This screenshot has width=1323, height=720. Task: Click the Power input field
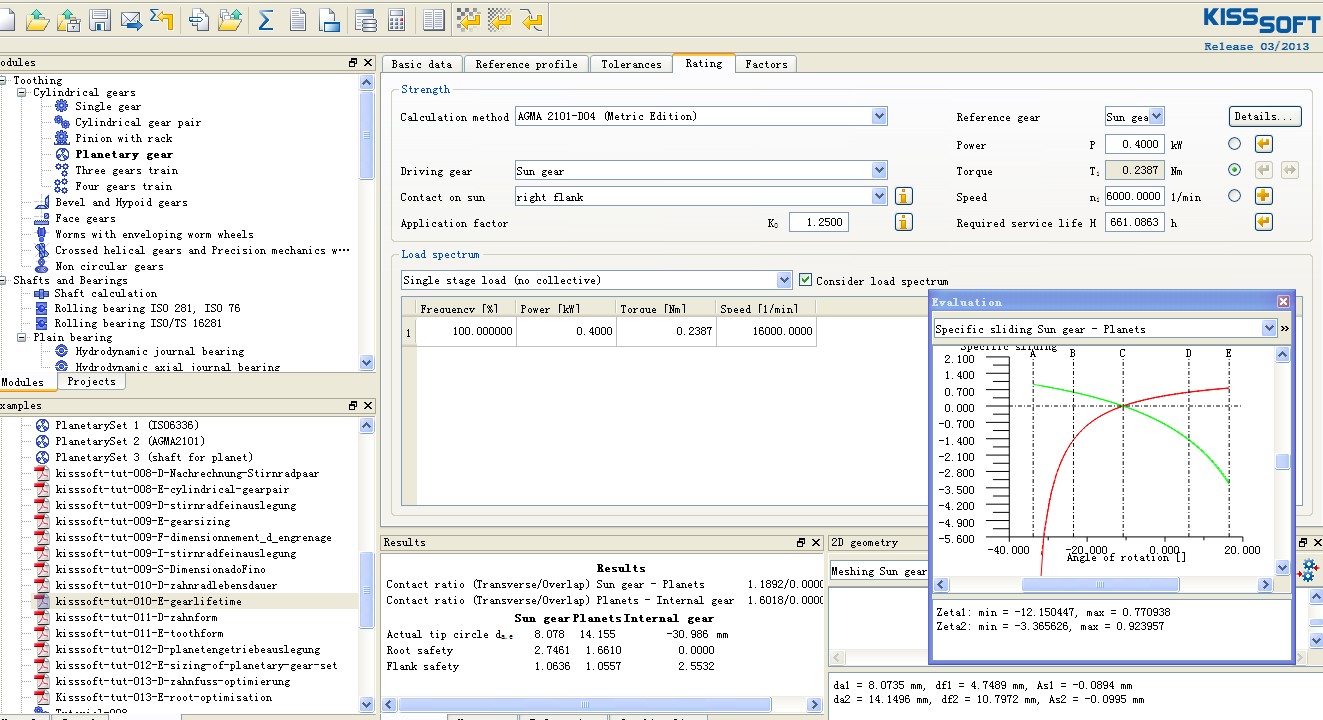click(x=1135, y=144)
